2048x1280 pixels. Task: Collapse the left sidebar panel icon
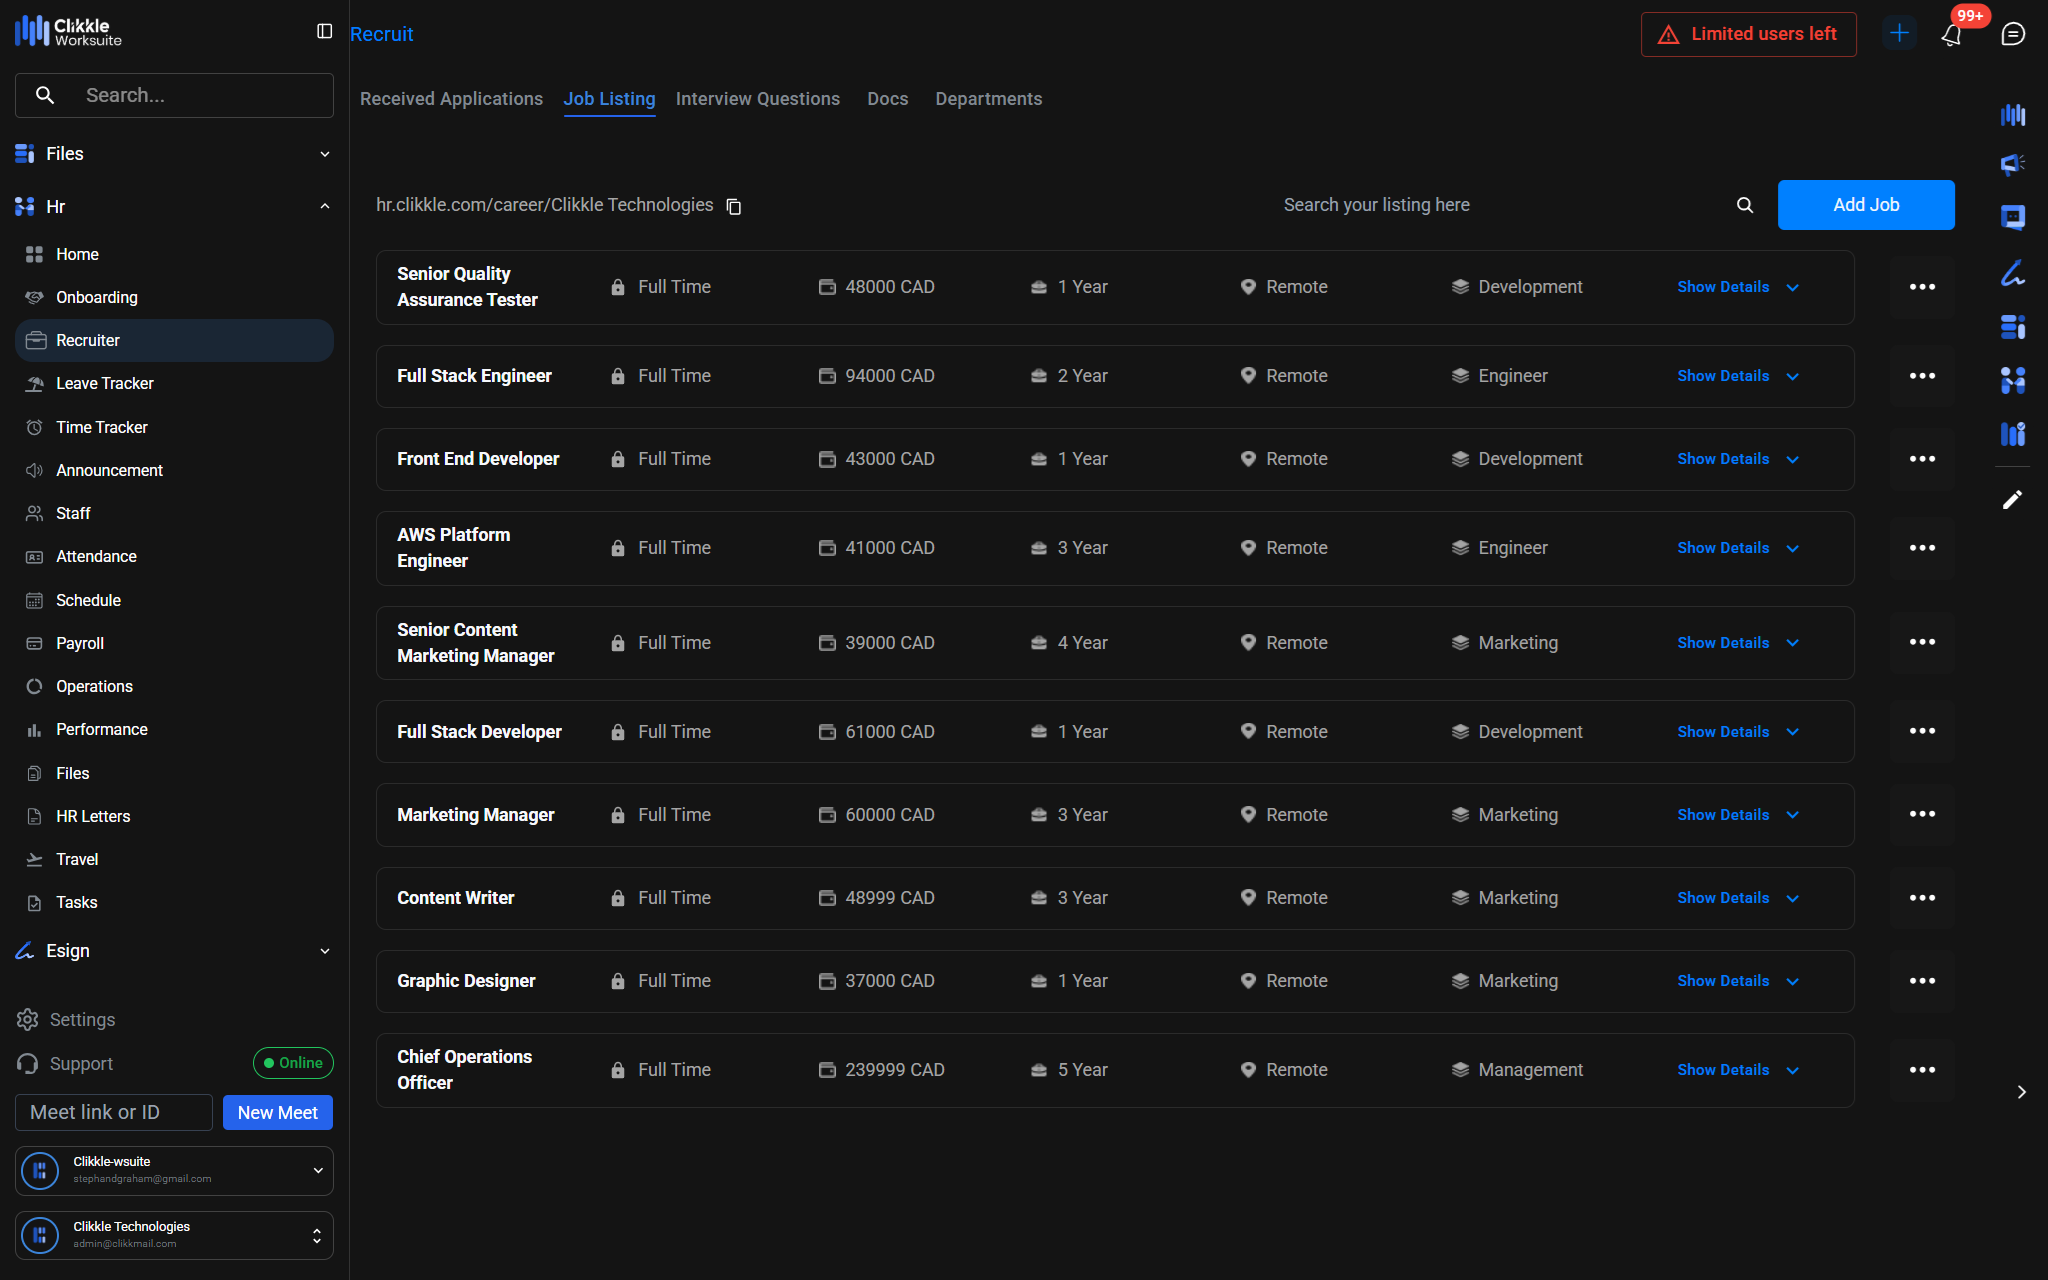tap(324, 32)
